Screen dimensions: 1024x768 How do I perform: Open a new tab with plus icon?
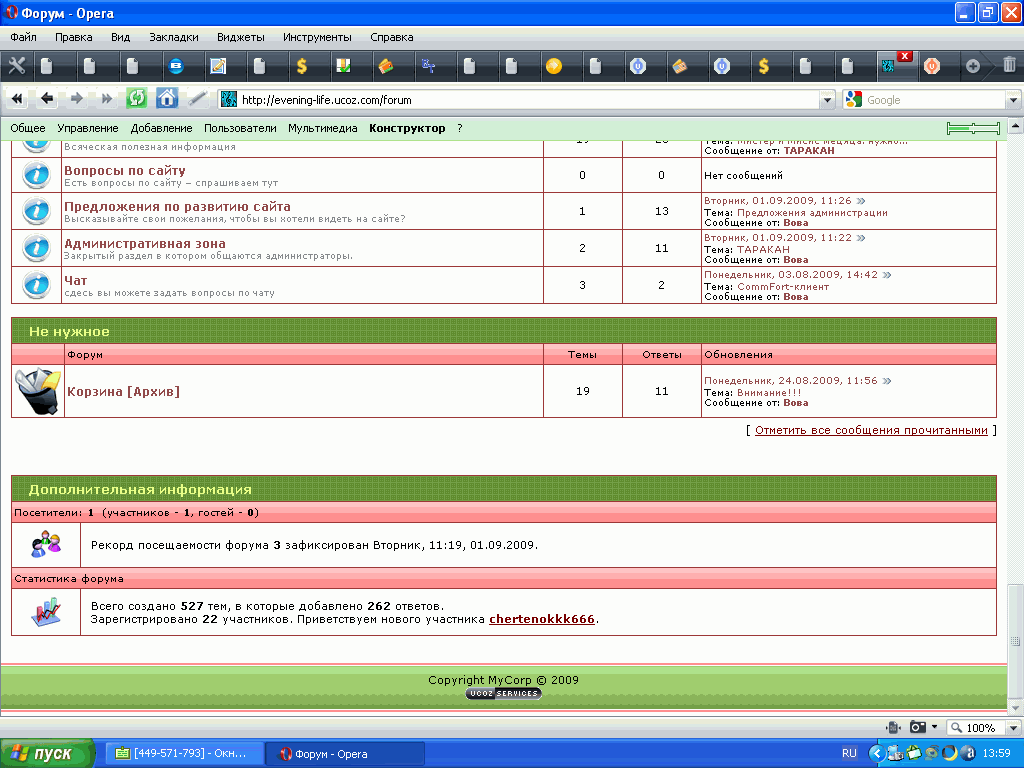(972, 66)
